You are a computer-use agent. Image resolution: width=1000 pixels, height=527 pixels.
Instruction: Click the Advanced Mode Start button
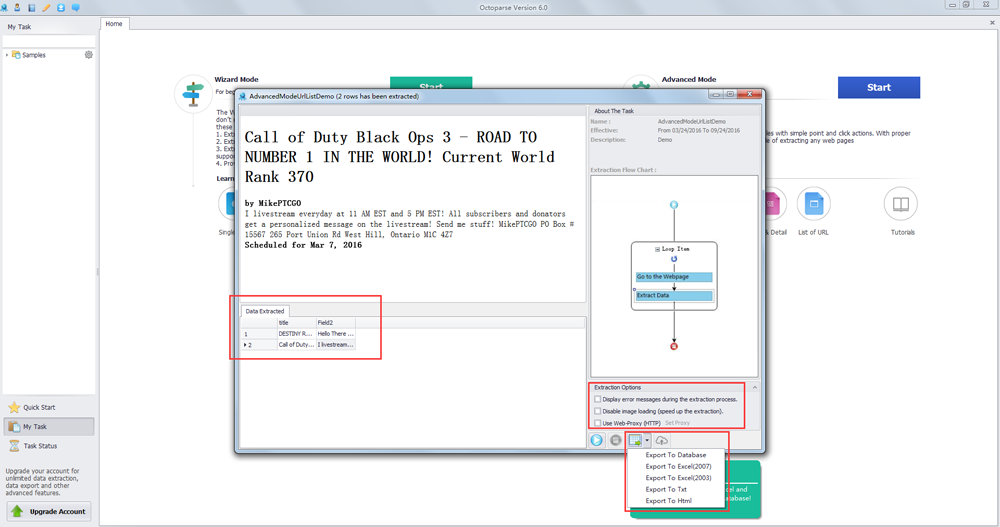878,87
